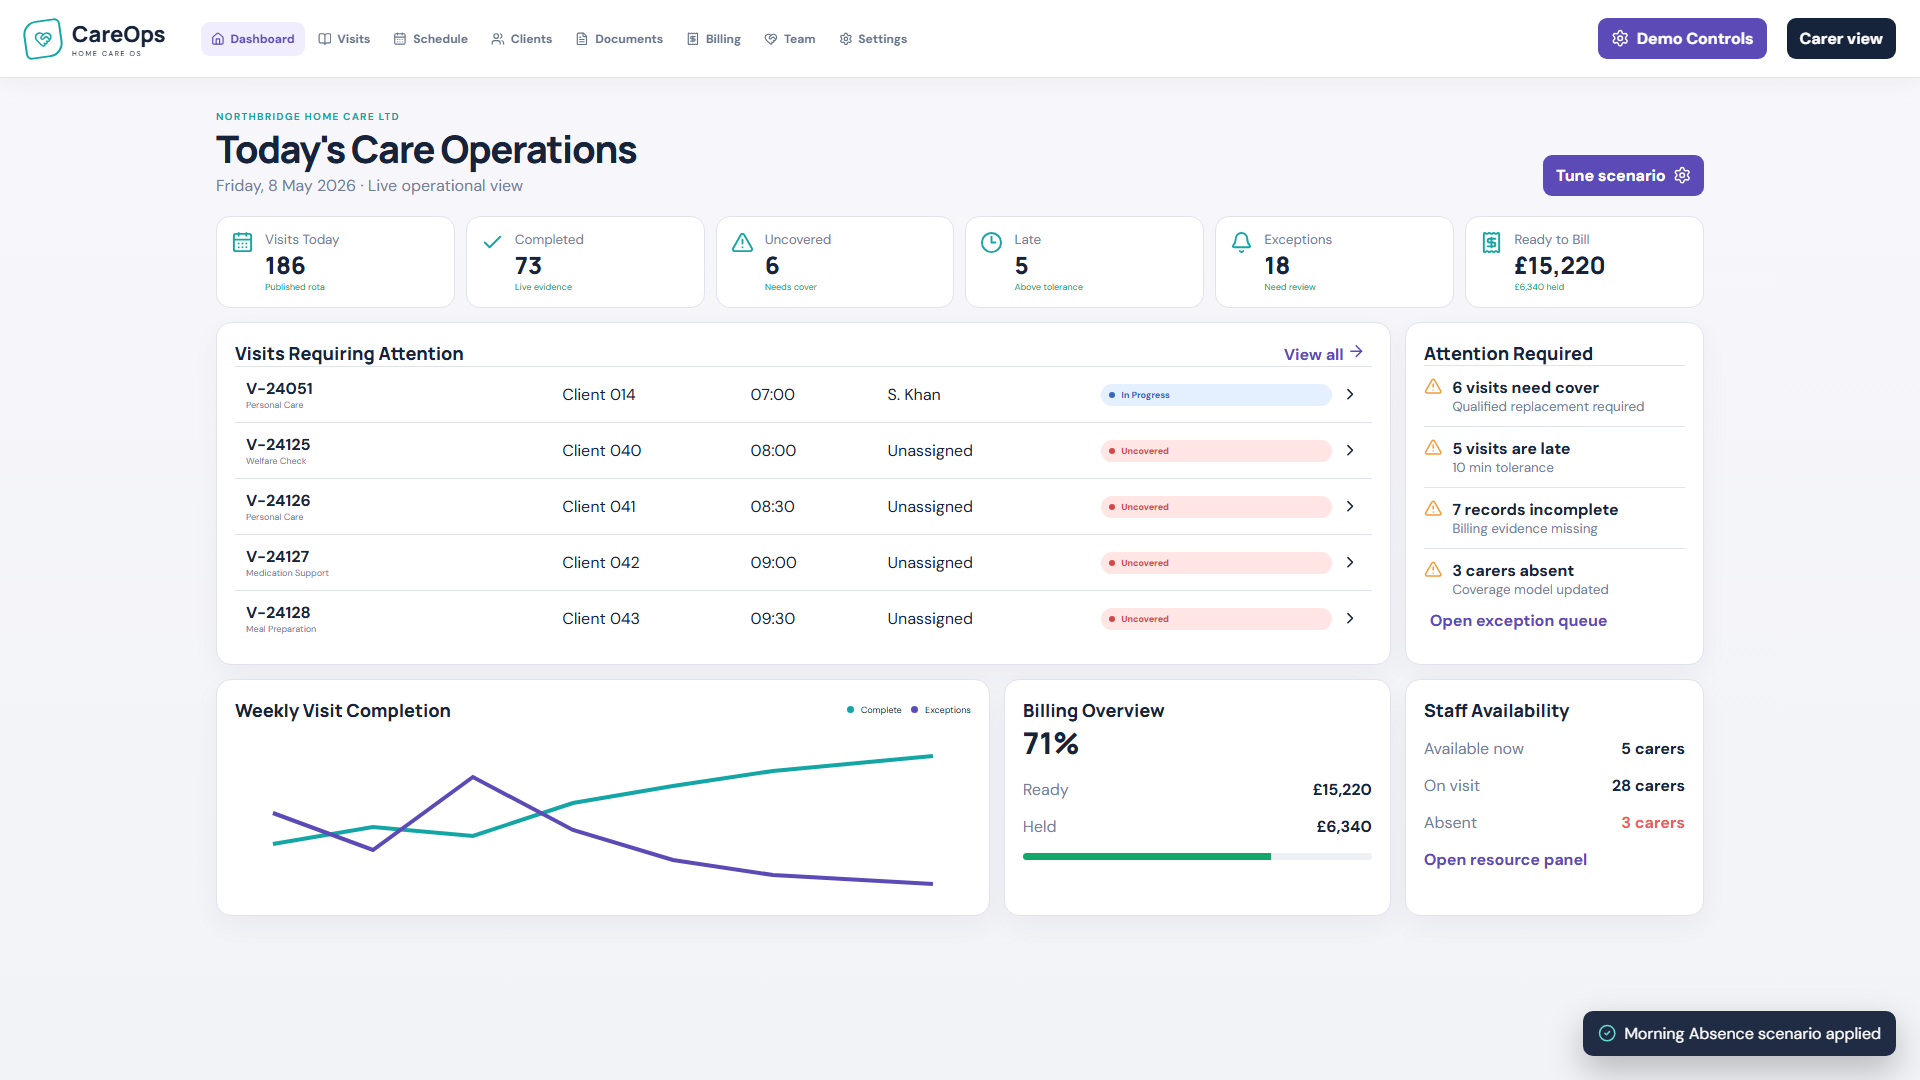Click the In Progress status pill
The height and width of the screenshot is (1080, 1920).
(1216, 395)
